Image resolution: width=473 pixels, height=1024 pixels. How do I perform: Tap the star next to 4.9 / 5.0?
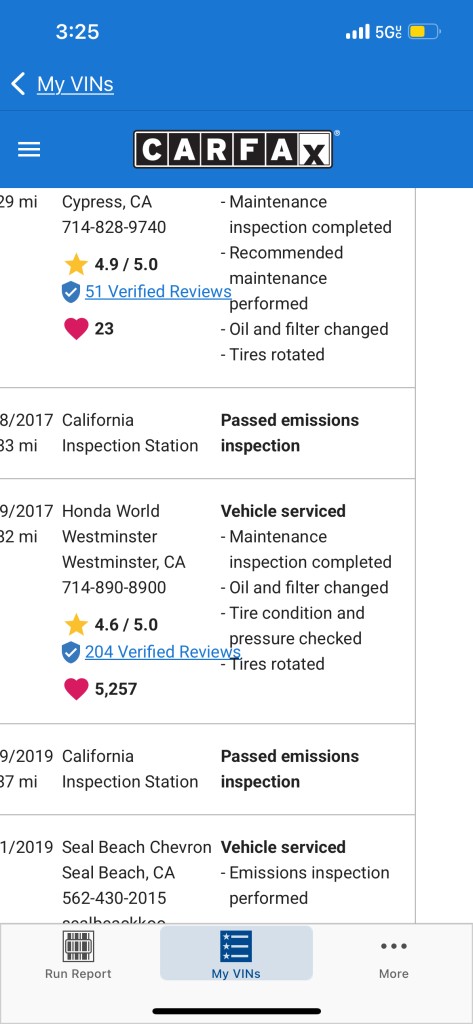point(76,264)
